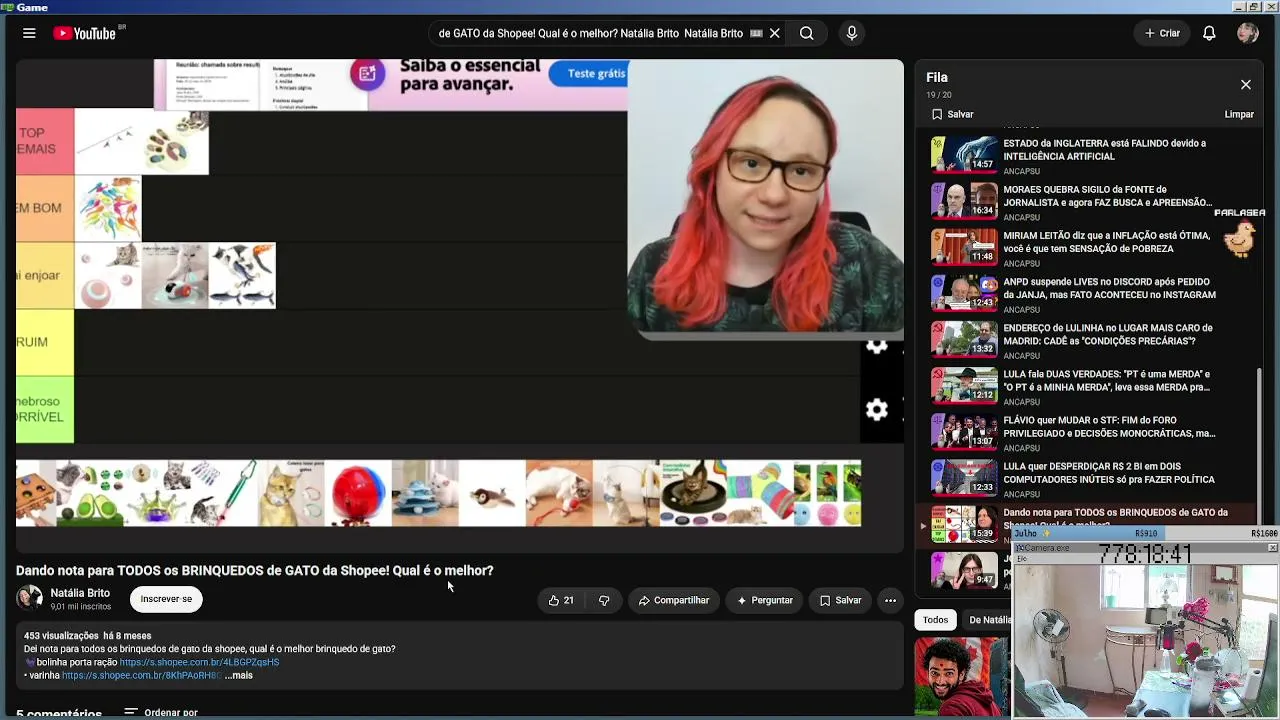
Task: Close the Fila queue panel
Action: click(x=1245, y=85)
